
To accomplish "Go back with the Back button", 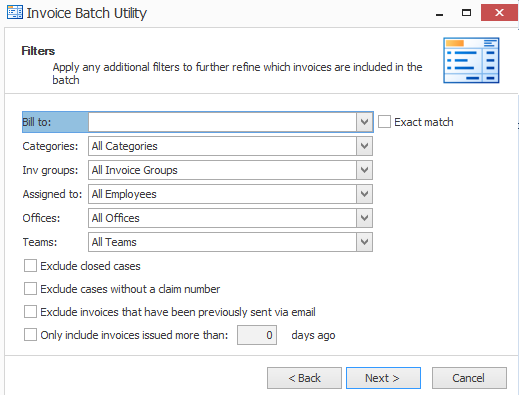I will coord(304,378).
